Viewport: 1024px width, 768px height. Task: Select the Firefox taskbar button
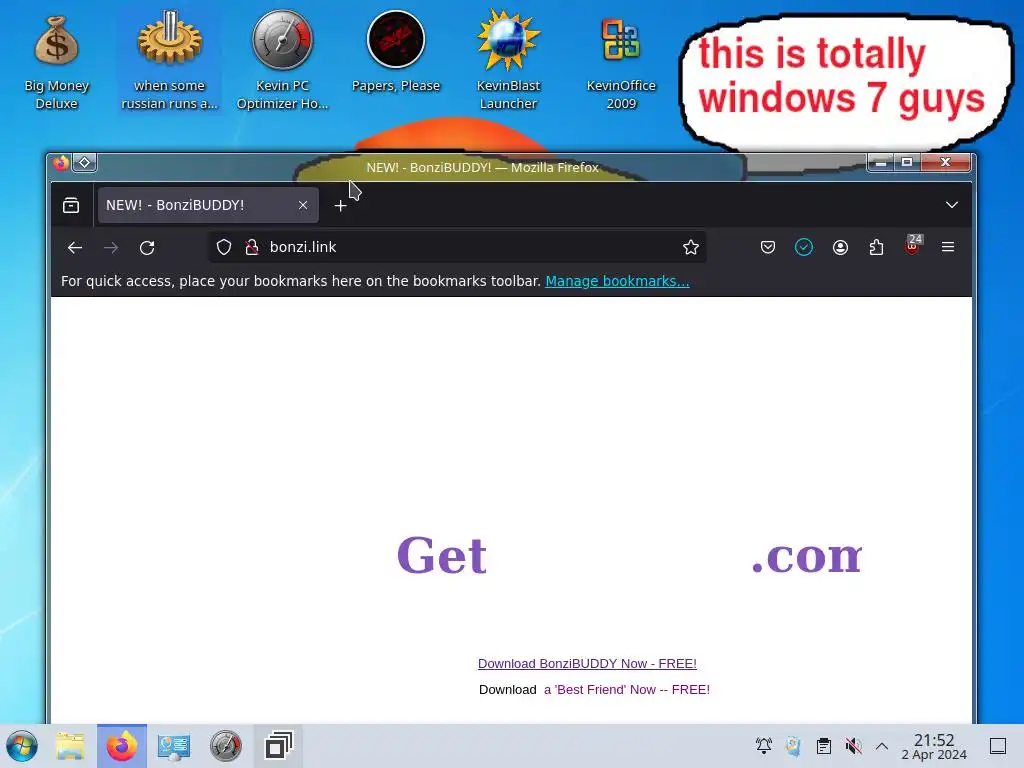pyautogui.click(x=122, y=746)
